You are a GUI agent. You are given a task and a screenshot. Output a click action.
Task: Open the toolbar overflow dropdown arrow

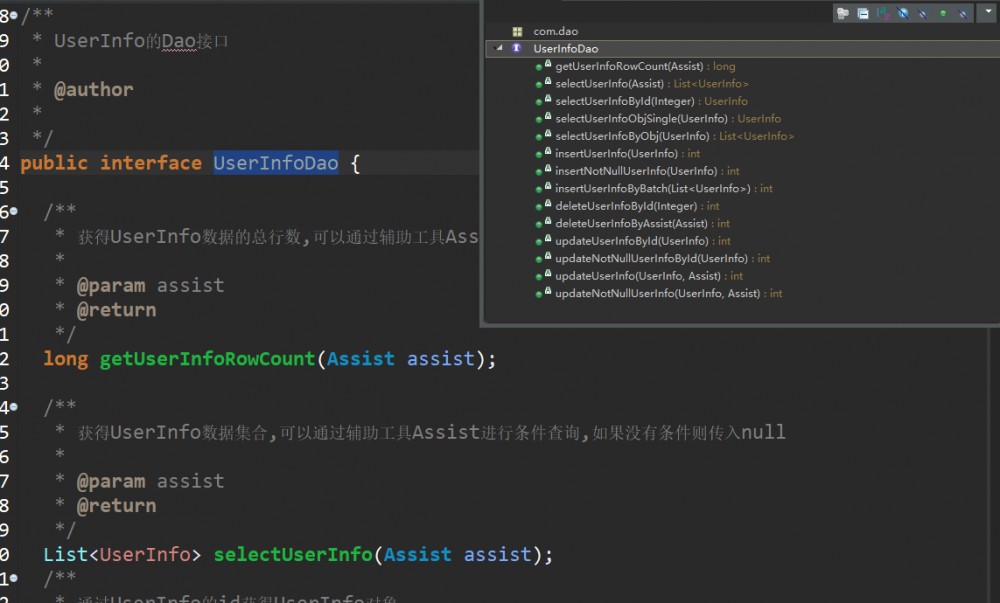[987, 12]
